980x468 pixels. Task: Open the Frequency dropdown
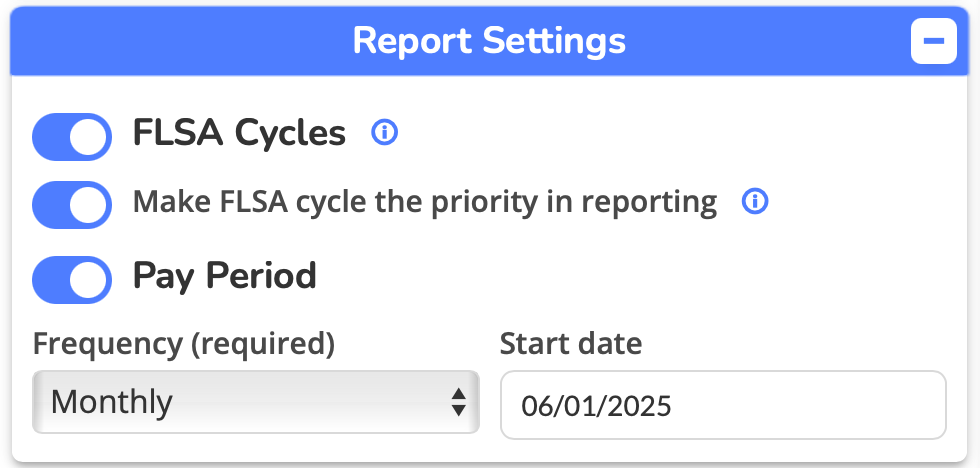pyautogui.click(x=255, y=403)
